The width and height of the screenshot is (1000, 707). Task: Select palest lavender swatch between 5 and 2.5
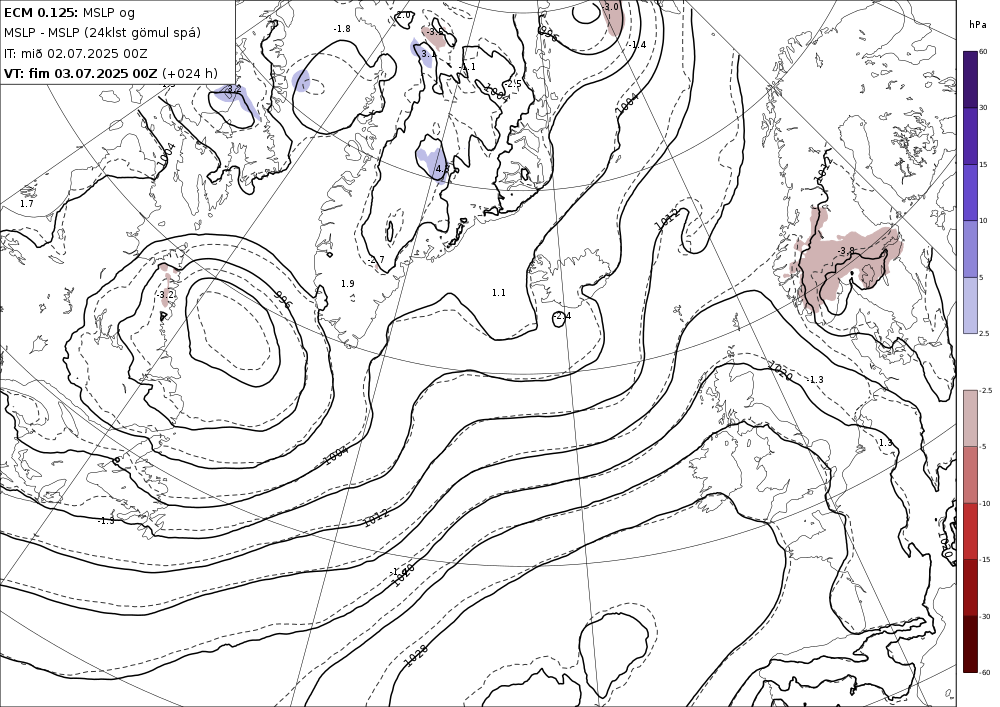coord(970,305)
